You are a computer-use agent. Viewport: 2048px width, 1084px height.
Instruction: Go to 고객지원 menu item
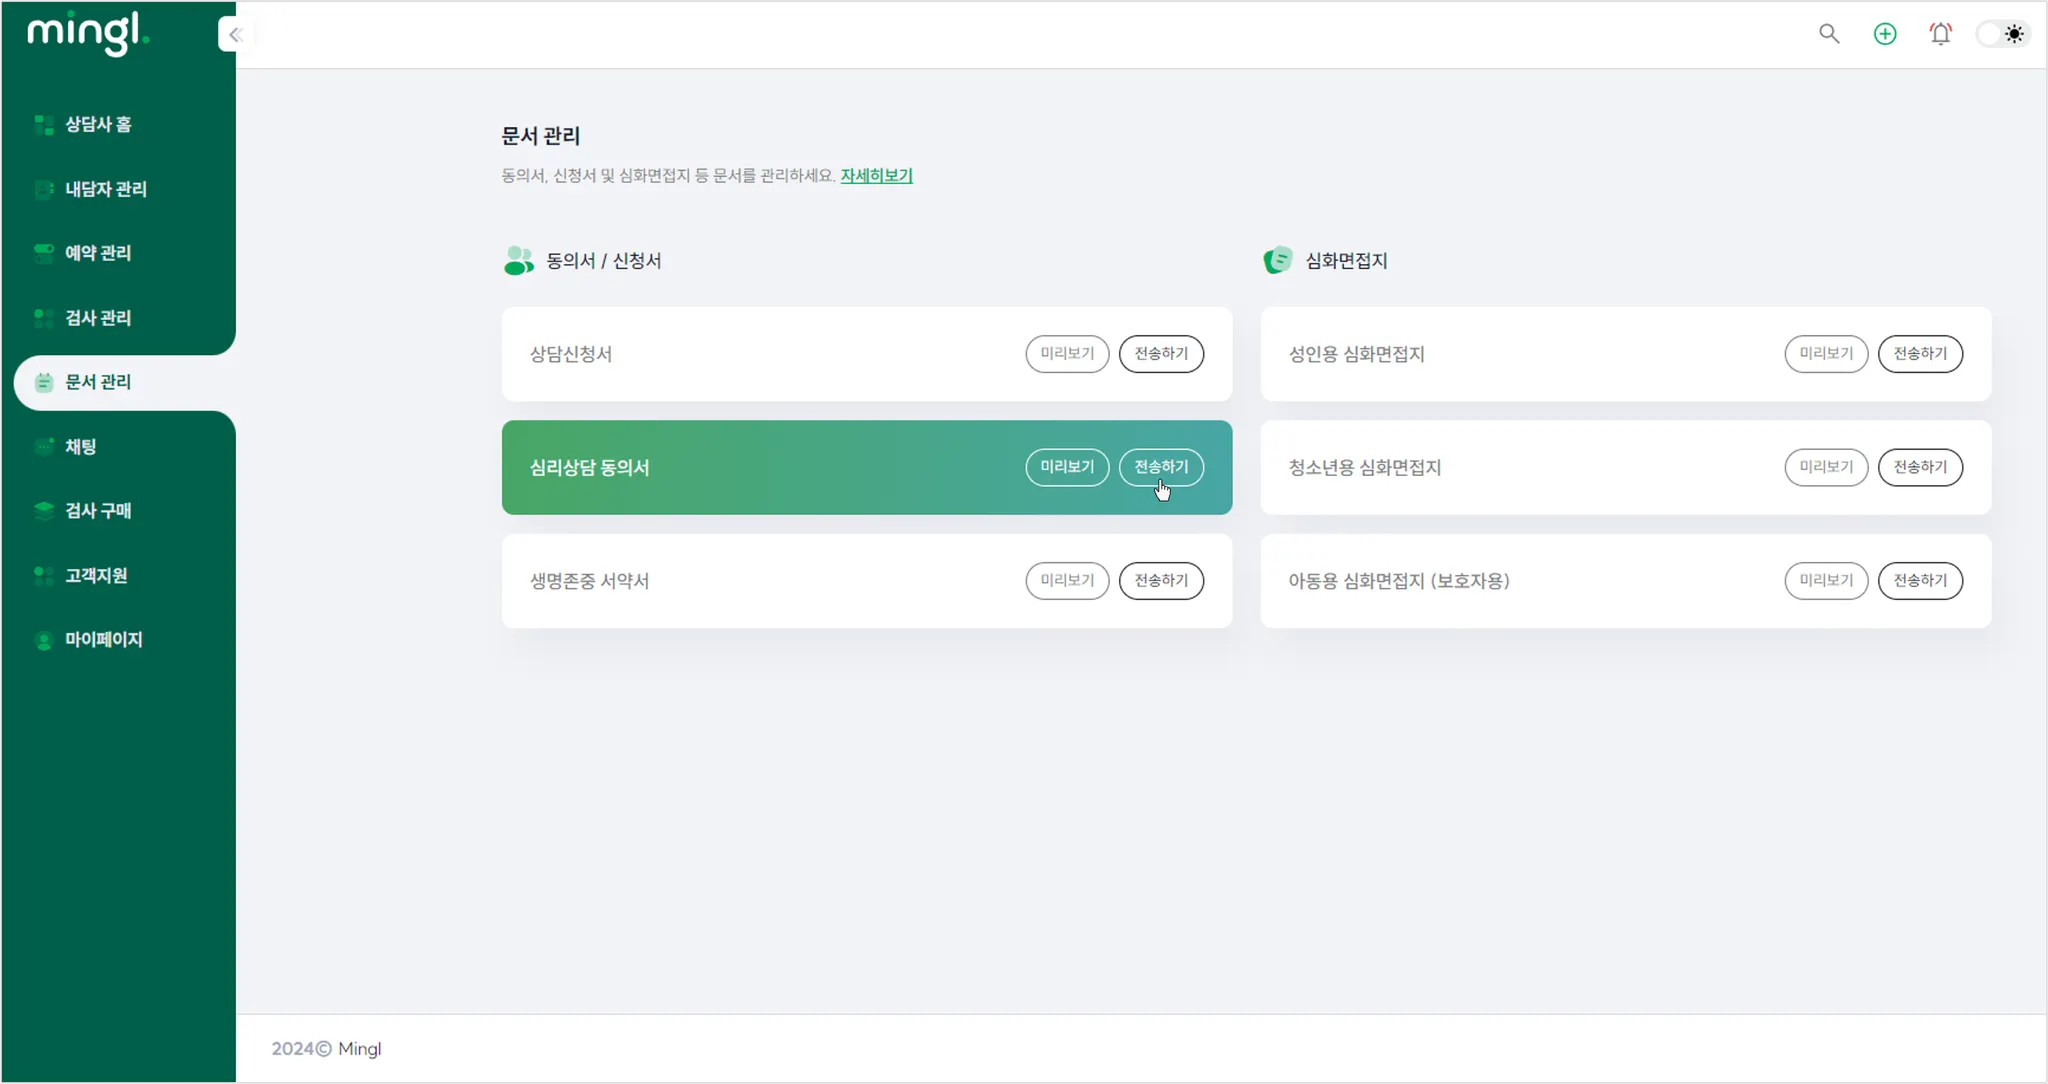click(x=96, y=576)
